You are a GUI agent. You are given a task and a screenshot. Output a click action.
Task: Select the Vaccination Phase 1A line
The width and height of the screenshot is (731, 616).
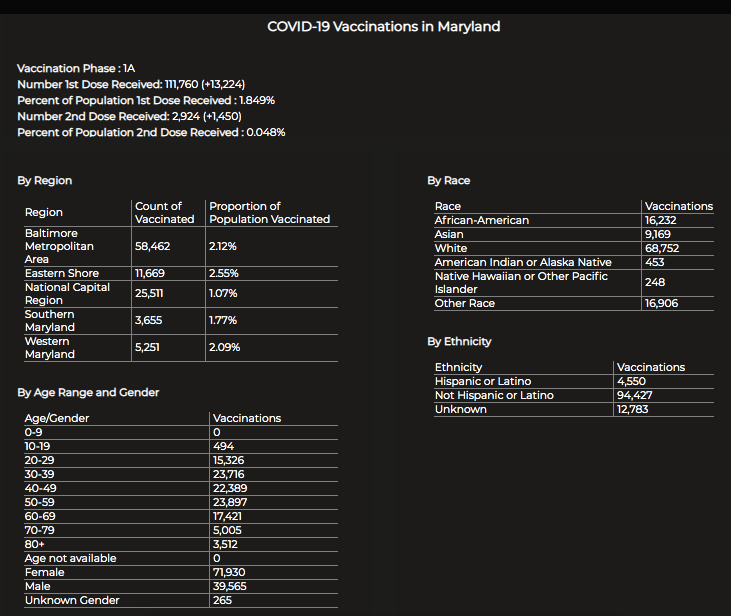pyautogui.click(x=76, y=68)
